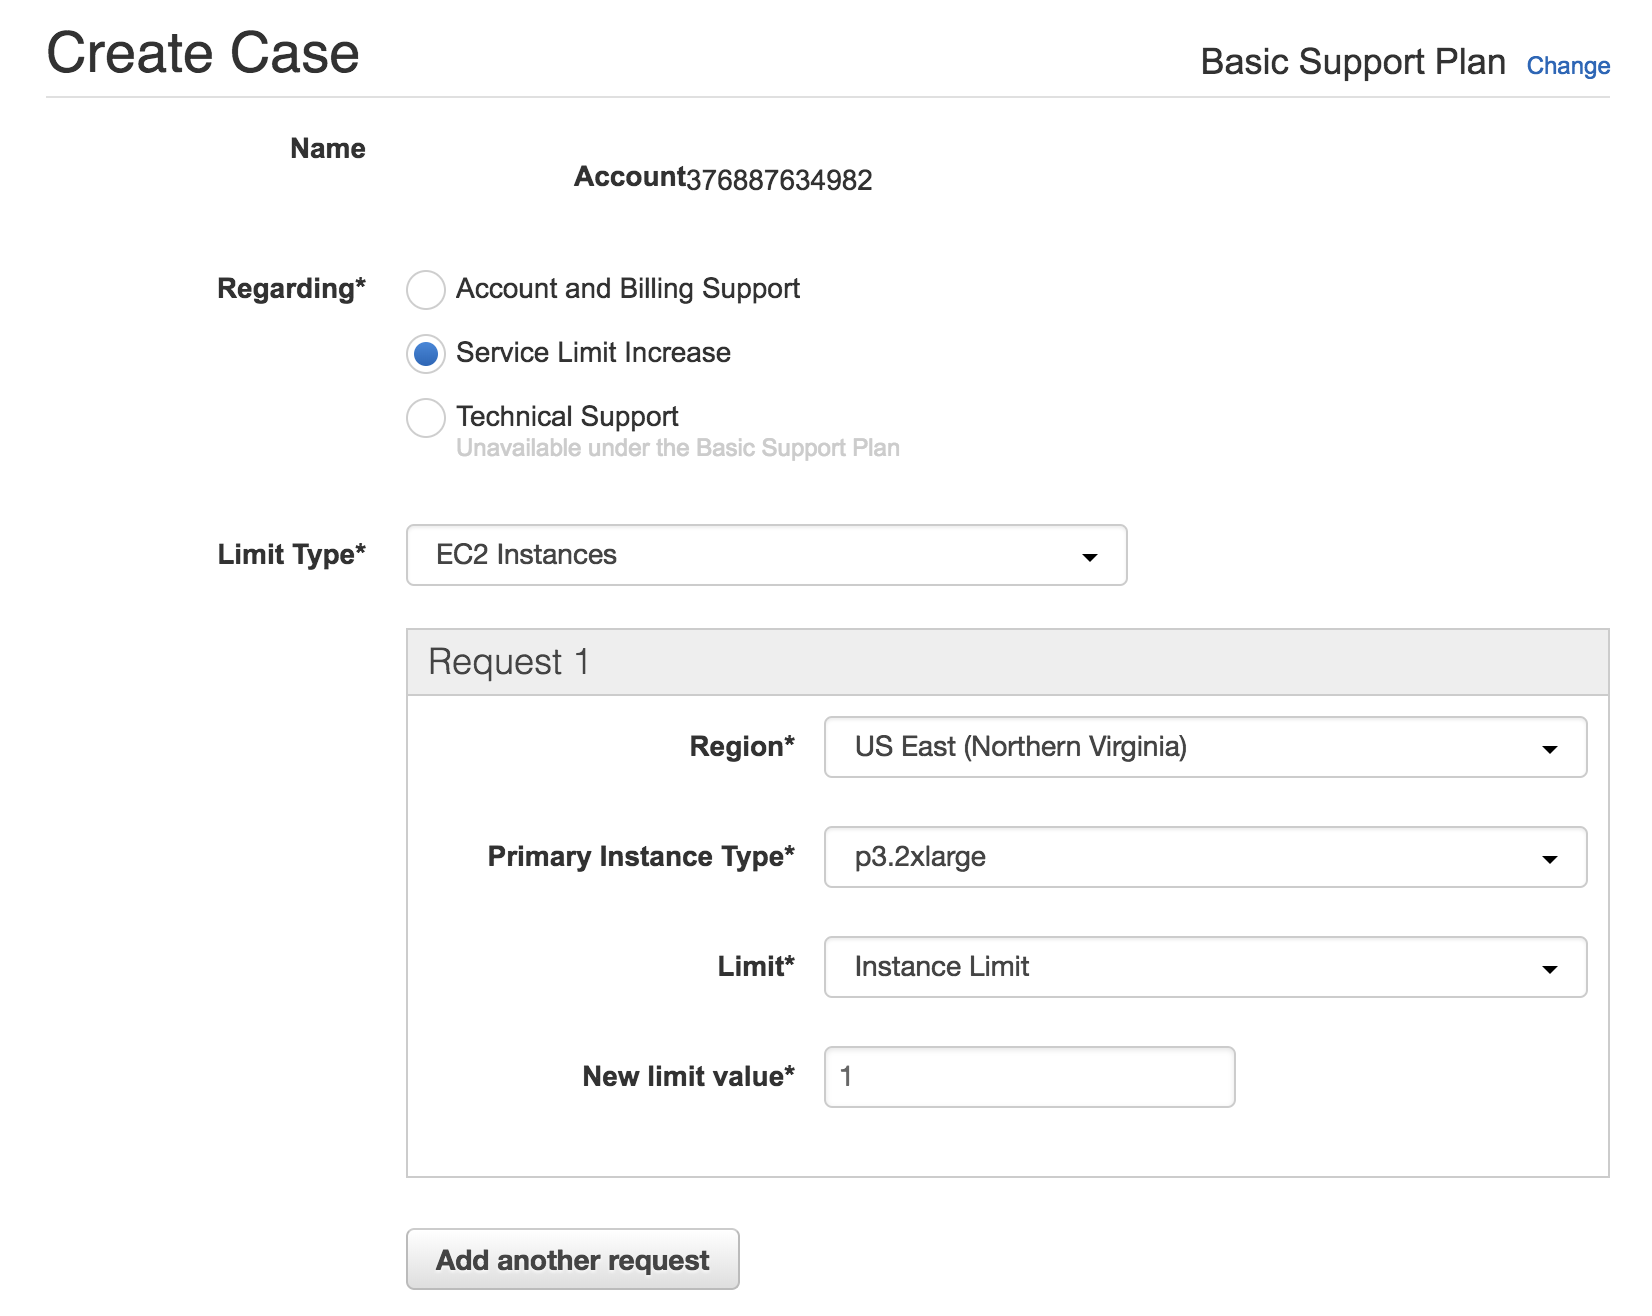1652x1316 pixels.
Task: Click the Basic Support Plan title text
Action: click(1352, 62)
